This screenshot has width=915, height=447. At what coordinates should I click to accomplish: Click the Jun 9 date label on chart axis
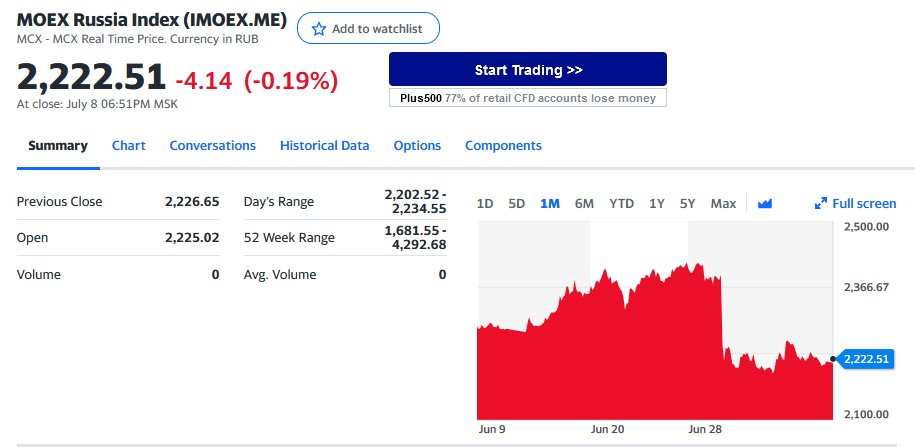pos(492,429)
